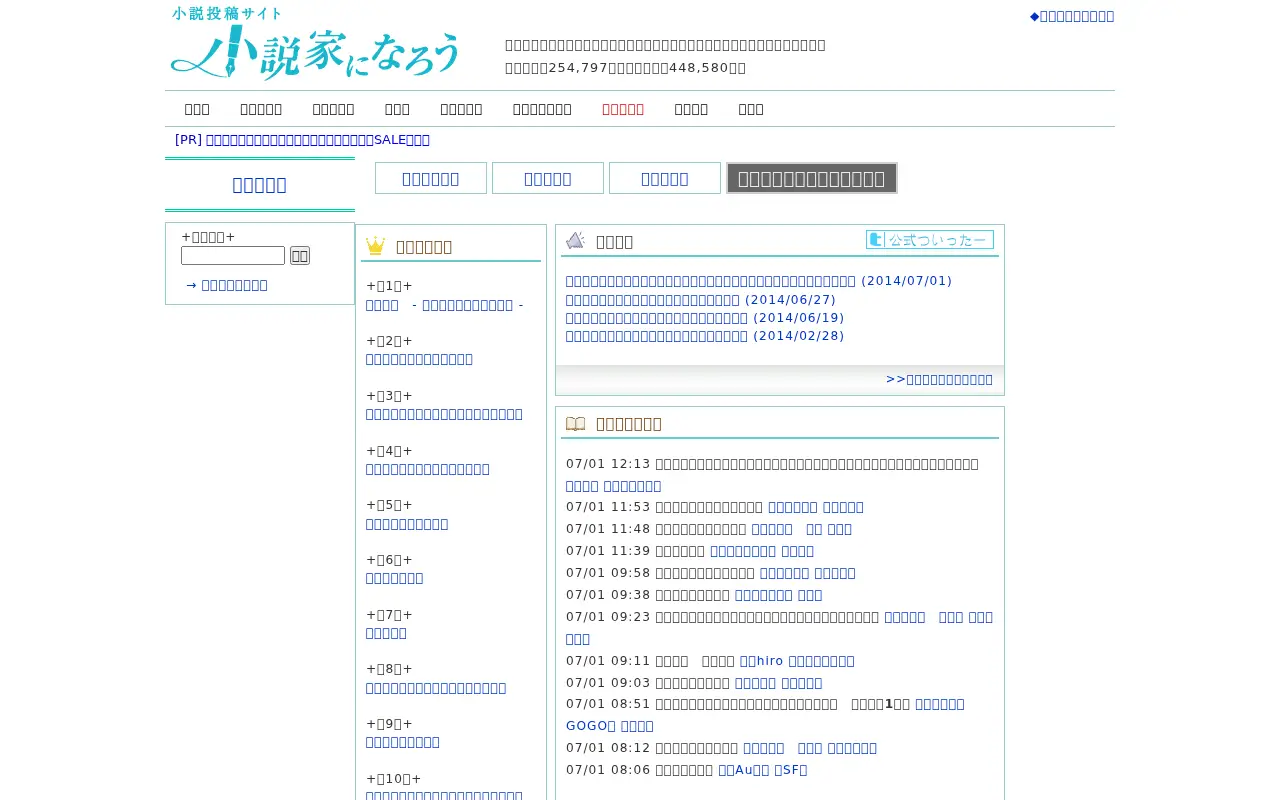Open the news item dated 2014/02/28
Image resolution: width=1280 pixels, height=800 pixels.
coord(705,336)
